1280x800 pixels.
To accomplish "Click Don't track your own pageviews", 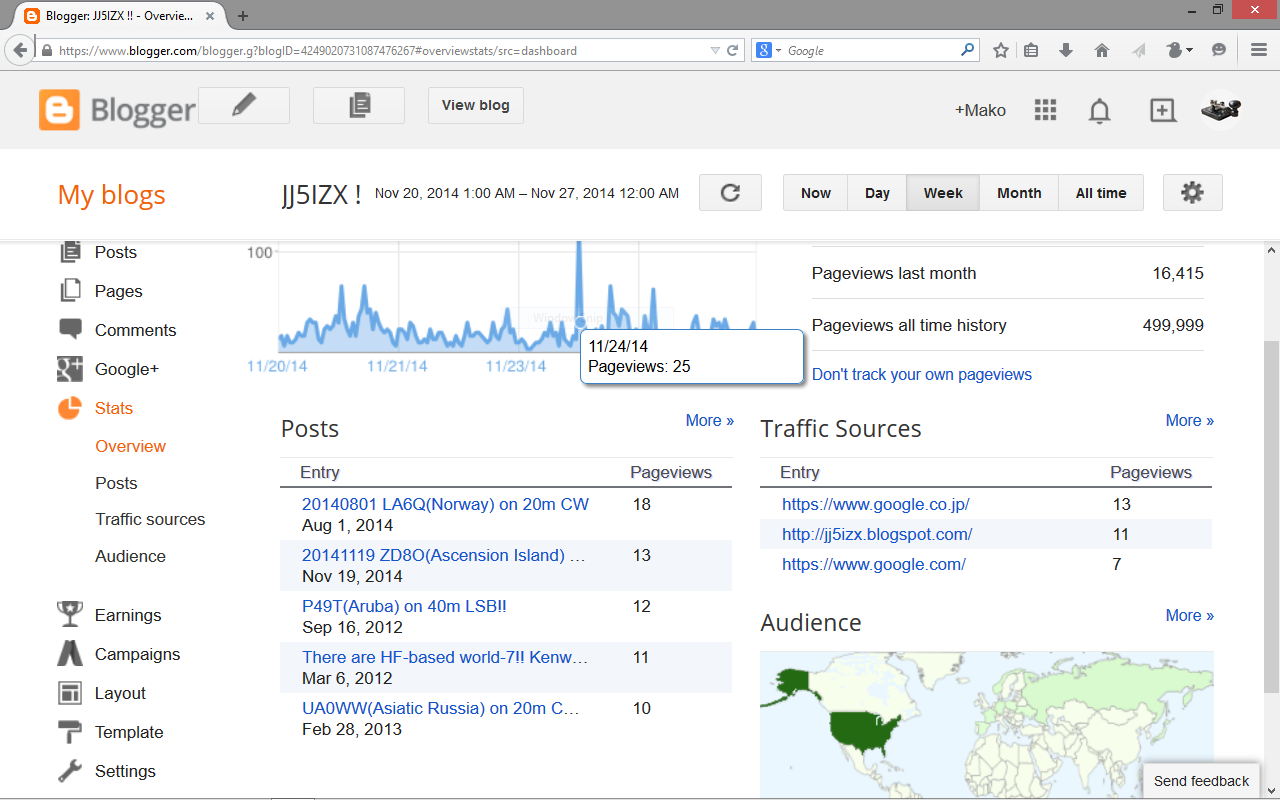I will (922, 374).
